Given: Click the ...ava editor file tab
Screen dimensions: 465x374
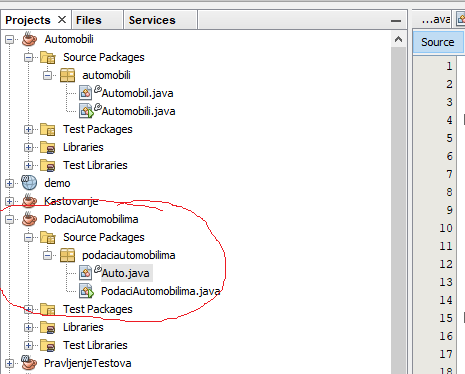Looking at the screenshot, I should tap(436, 20).
